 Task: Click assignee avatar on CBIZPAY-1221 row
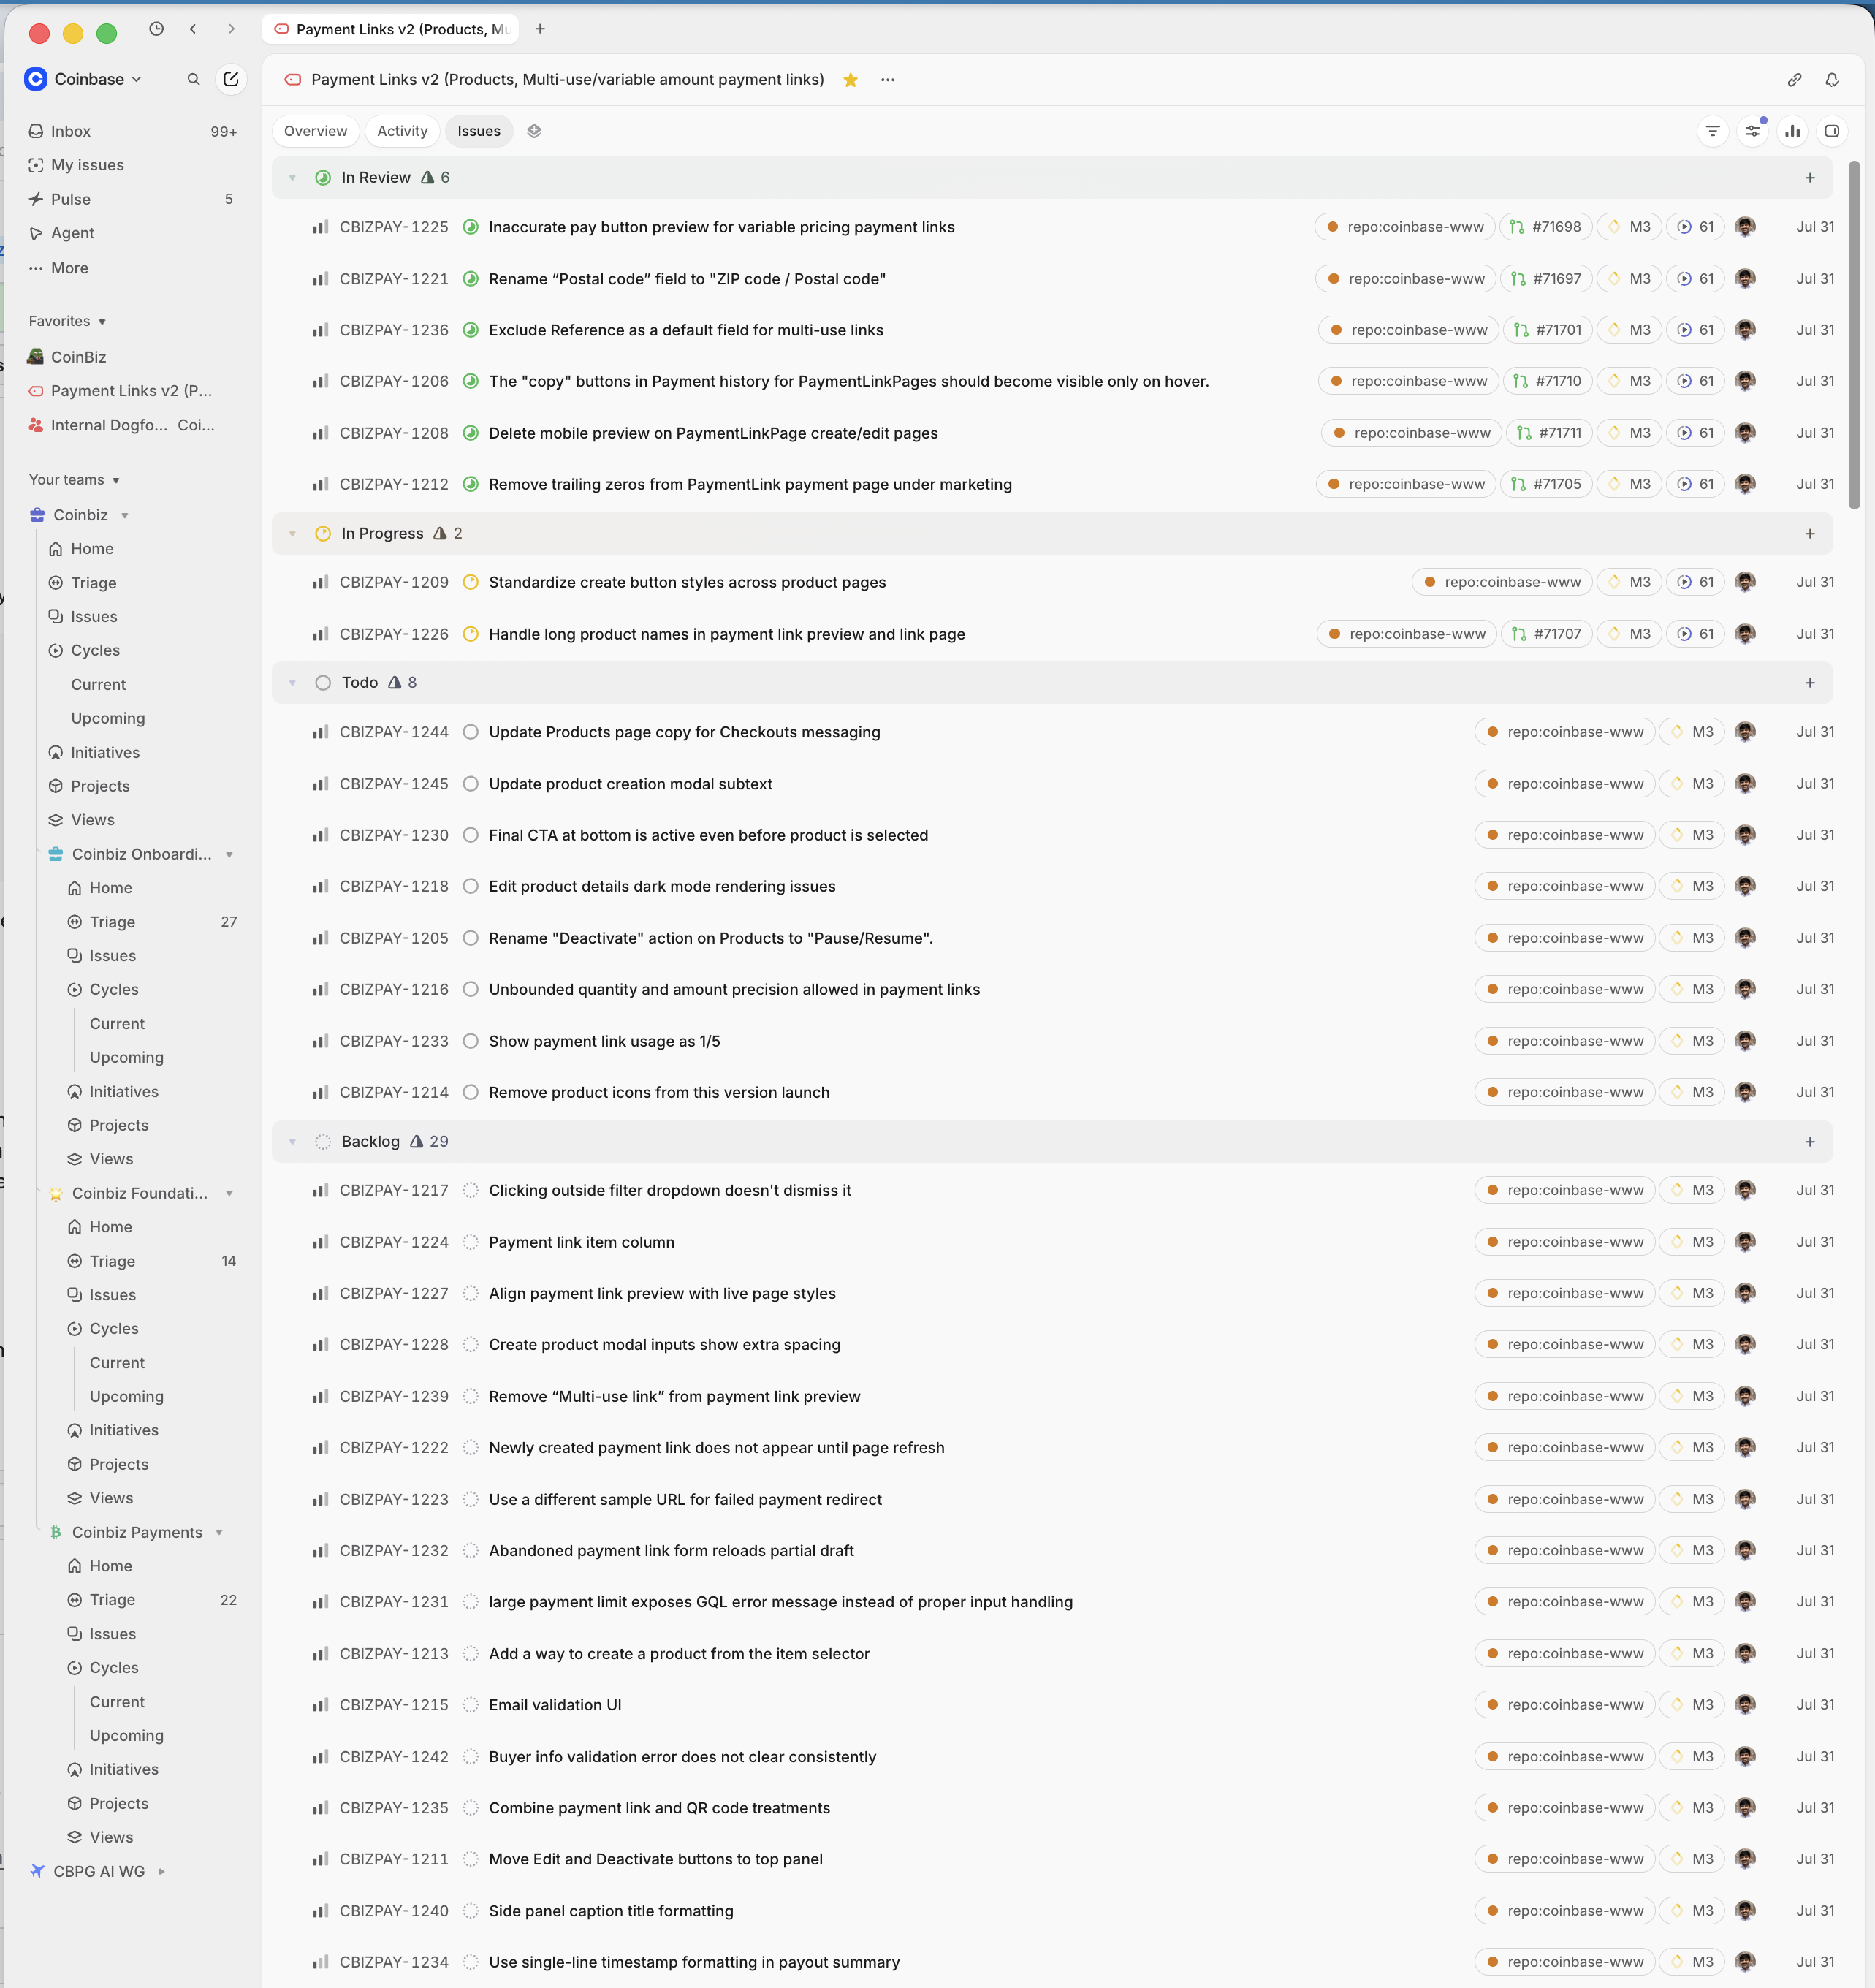(x=1745, y=279)
